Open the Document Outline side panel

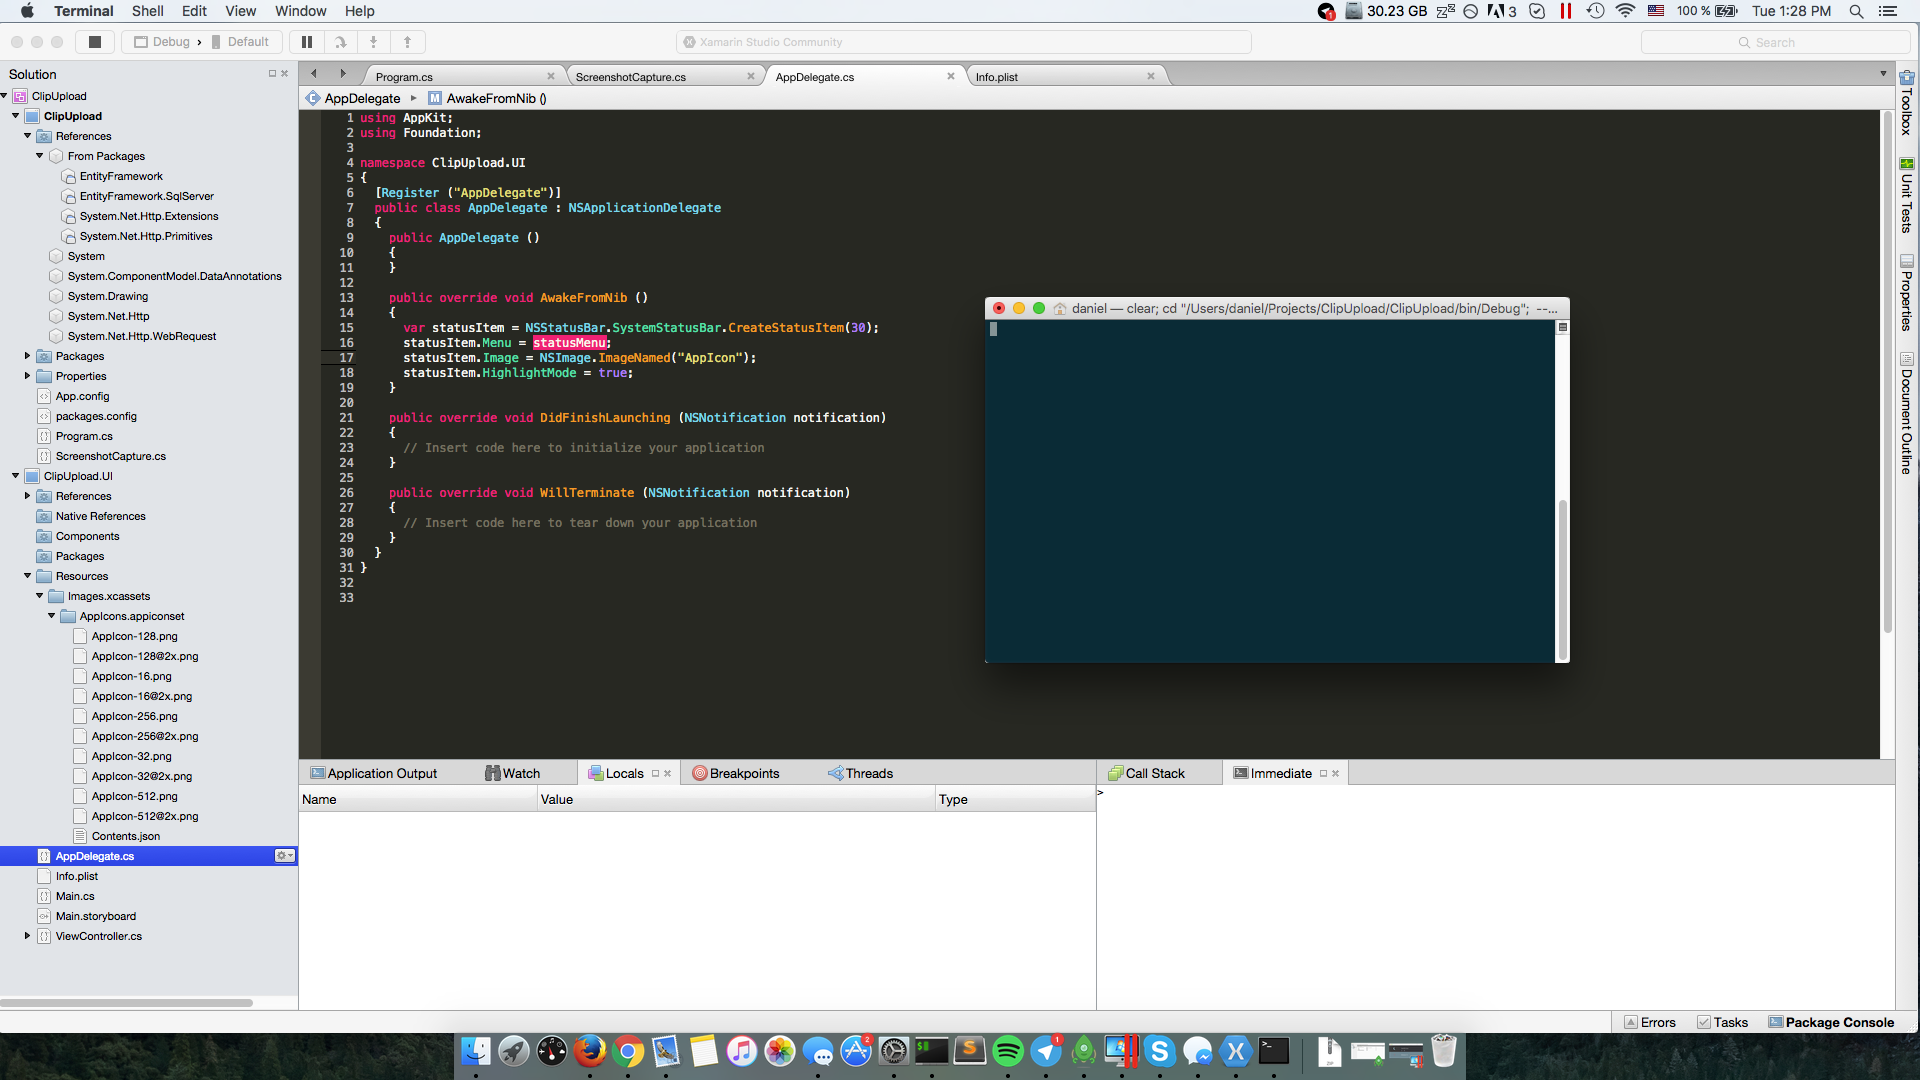point(1907,413)
